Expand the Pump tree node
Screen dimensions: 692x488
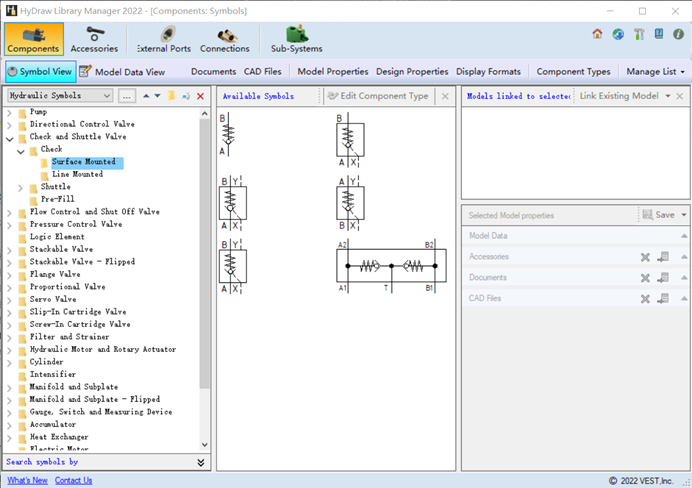9,112
